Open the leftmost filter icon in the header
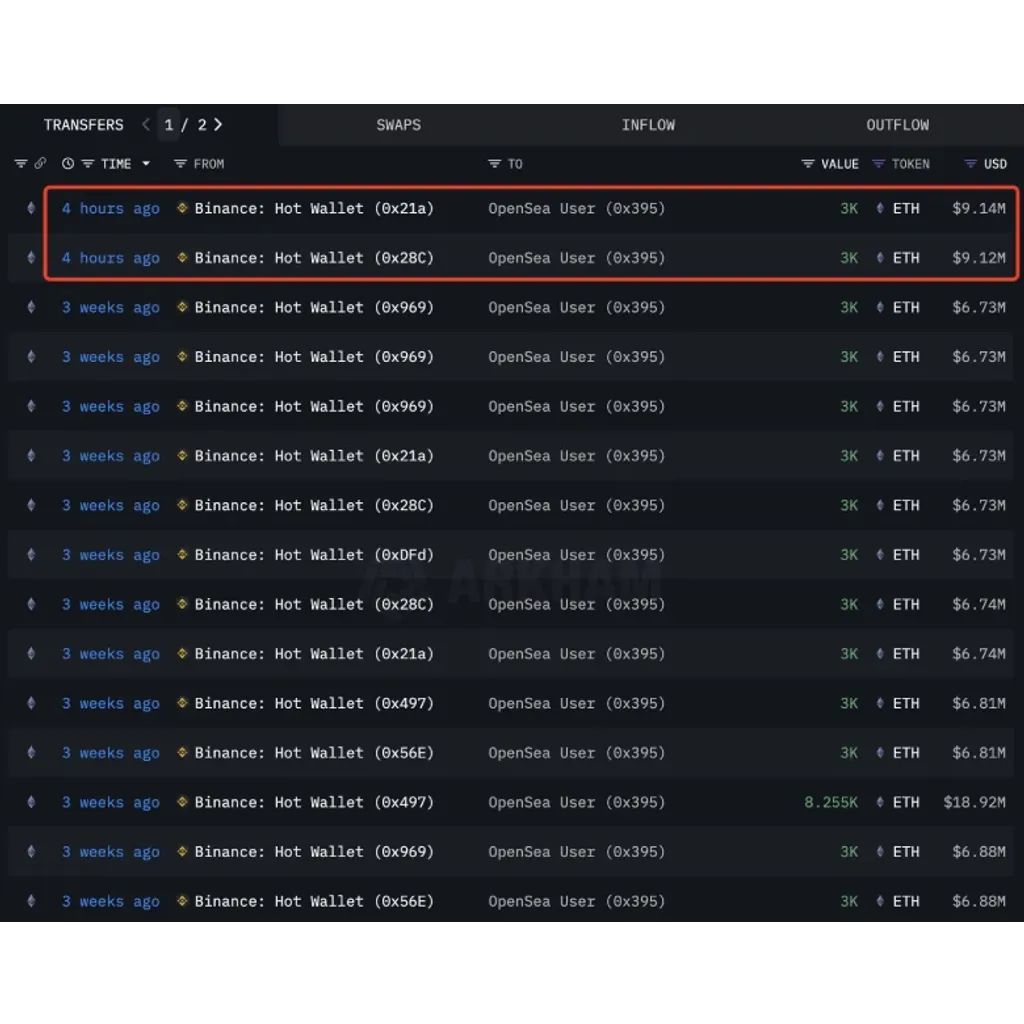 coord(21,163)
